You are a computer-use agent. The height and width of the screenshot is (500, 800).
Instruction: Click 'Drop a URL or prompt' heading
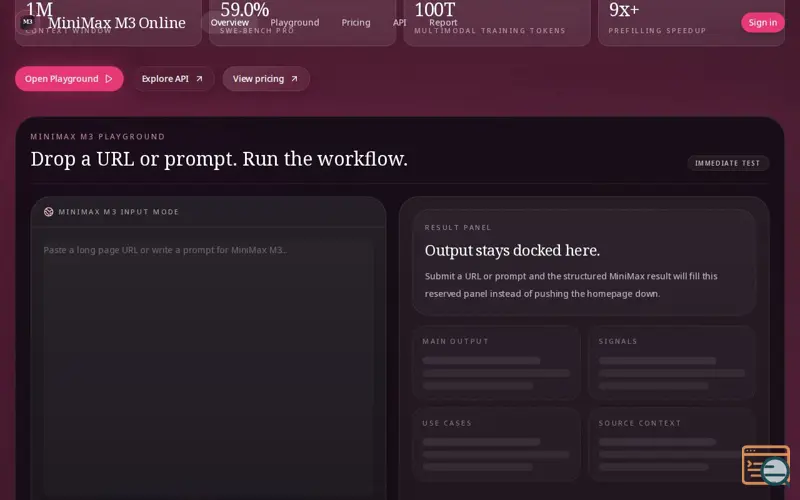tap(219, 159)
